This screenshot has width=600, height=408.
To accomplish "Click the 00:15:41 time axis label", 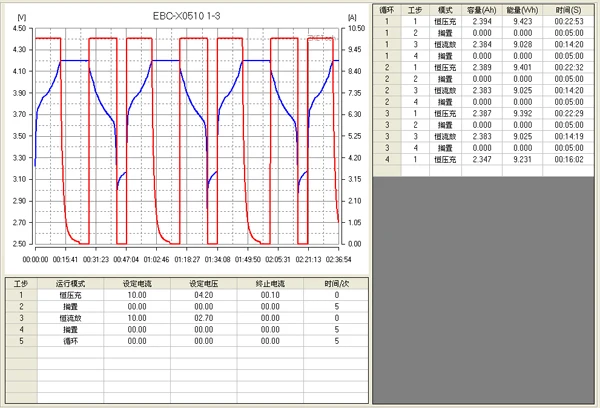I will click(65, 259).
